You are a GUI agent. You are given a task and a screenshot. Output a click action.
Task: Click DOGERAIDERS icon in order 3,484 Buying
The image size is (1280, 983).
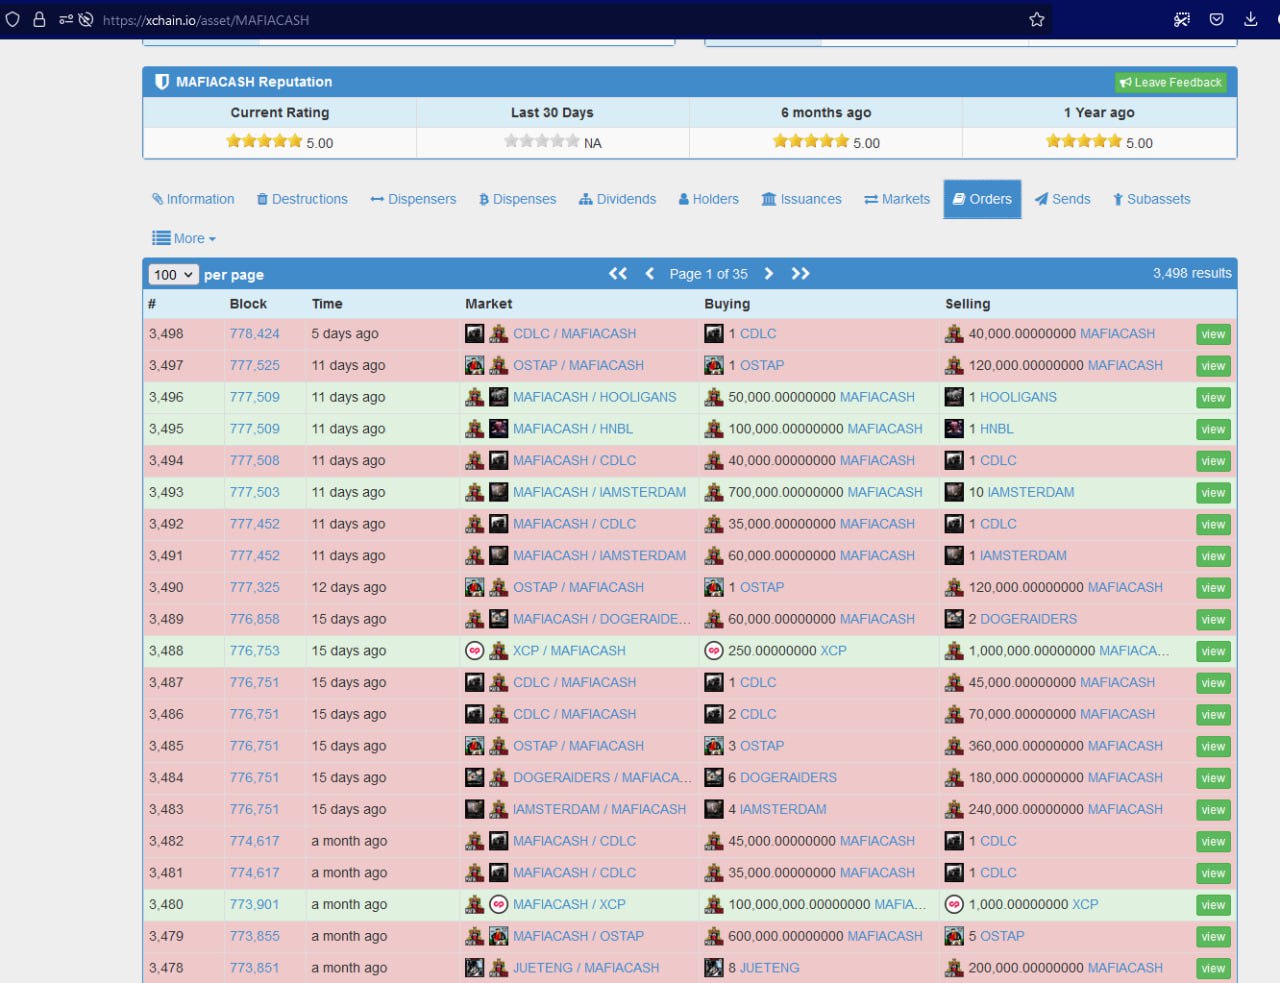tap(714, 778)
